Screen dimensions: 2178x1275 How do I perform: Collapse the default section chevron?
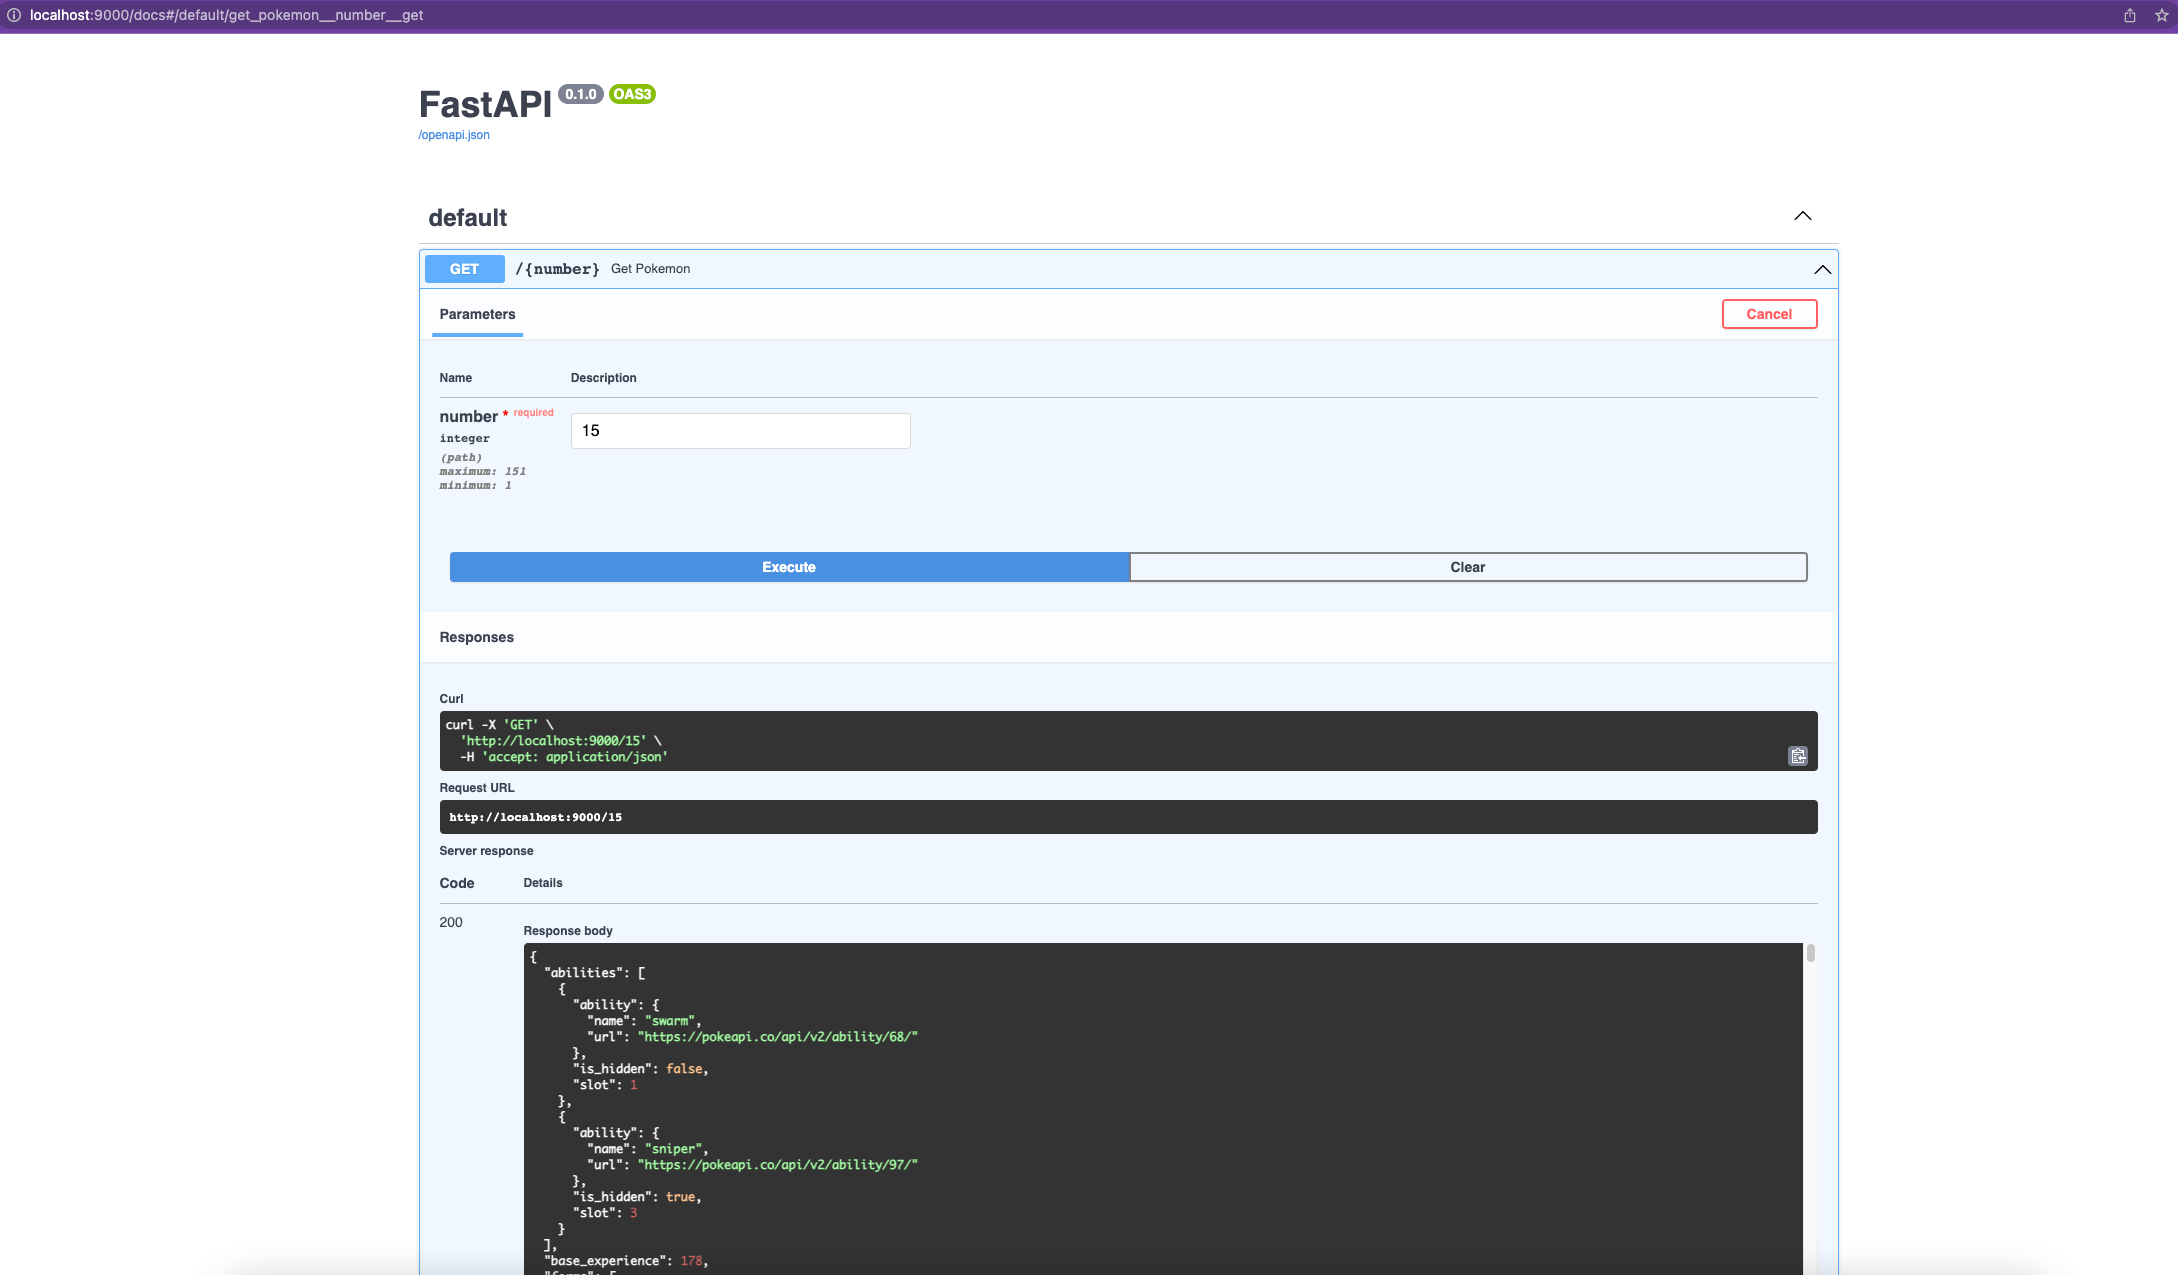[1802, 216]
